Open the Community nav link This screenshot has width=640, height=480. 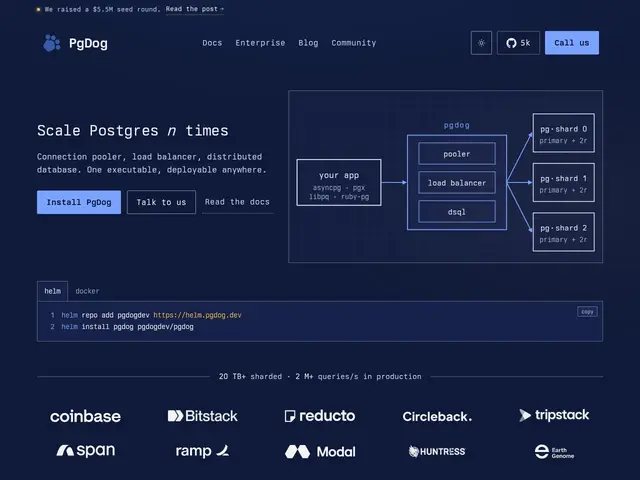(353, 43)
